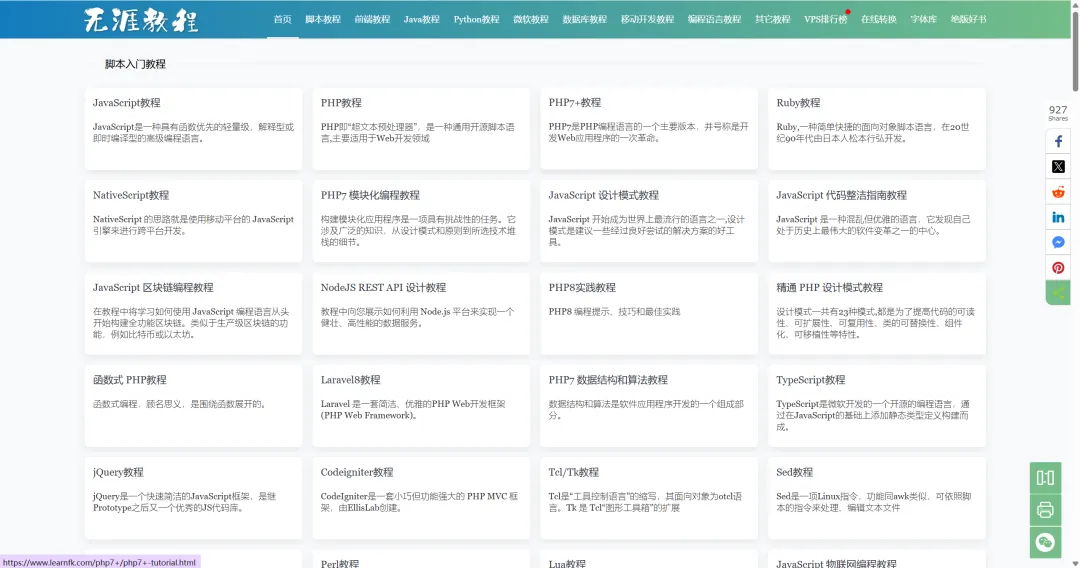Open 首页 in the navigation bar
Image resolution: width=1080 pixels, height=568 pixels.
point(282,19)
